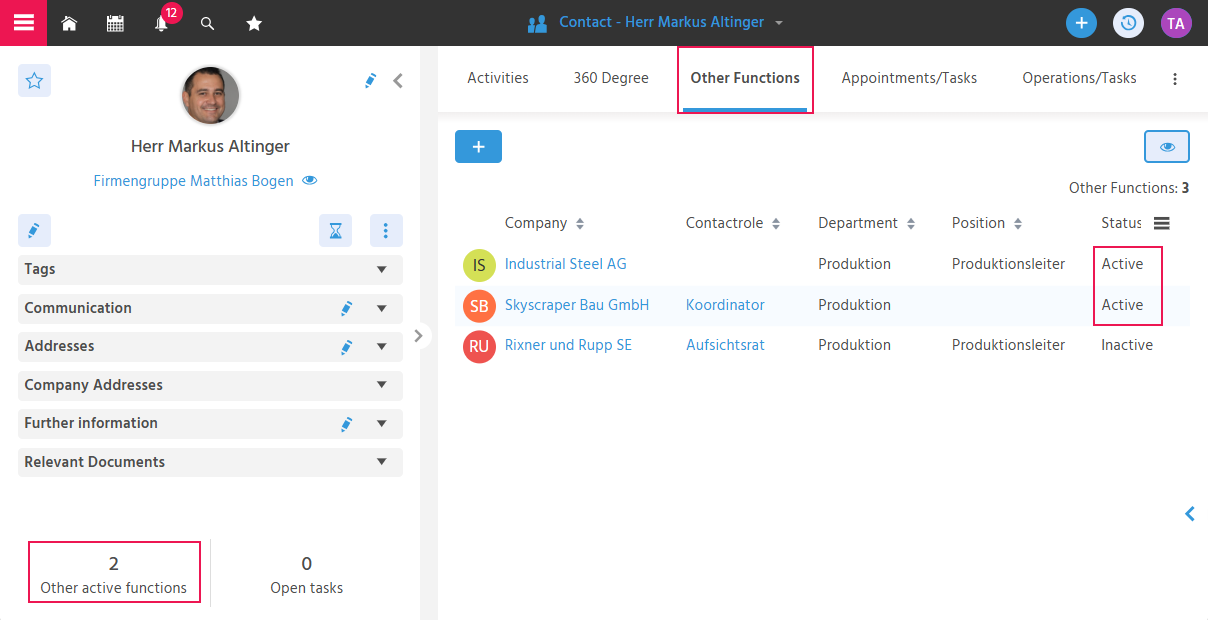Go to the home dashboard icon
This screenshot has height=620, width=1208.
tap(69, 23)
